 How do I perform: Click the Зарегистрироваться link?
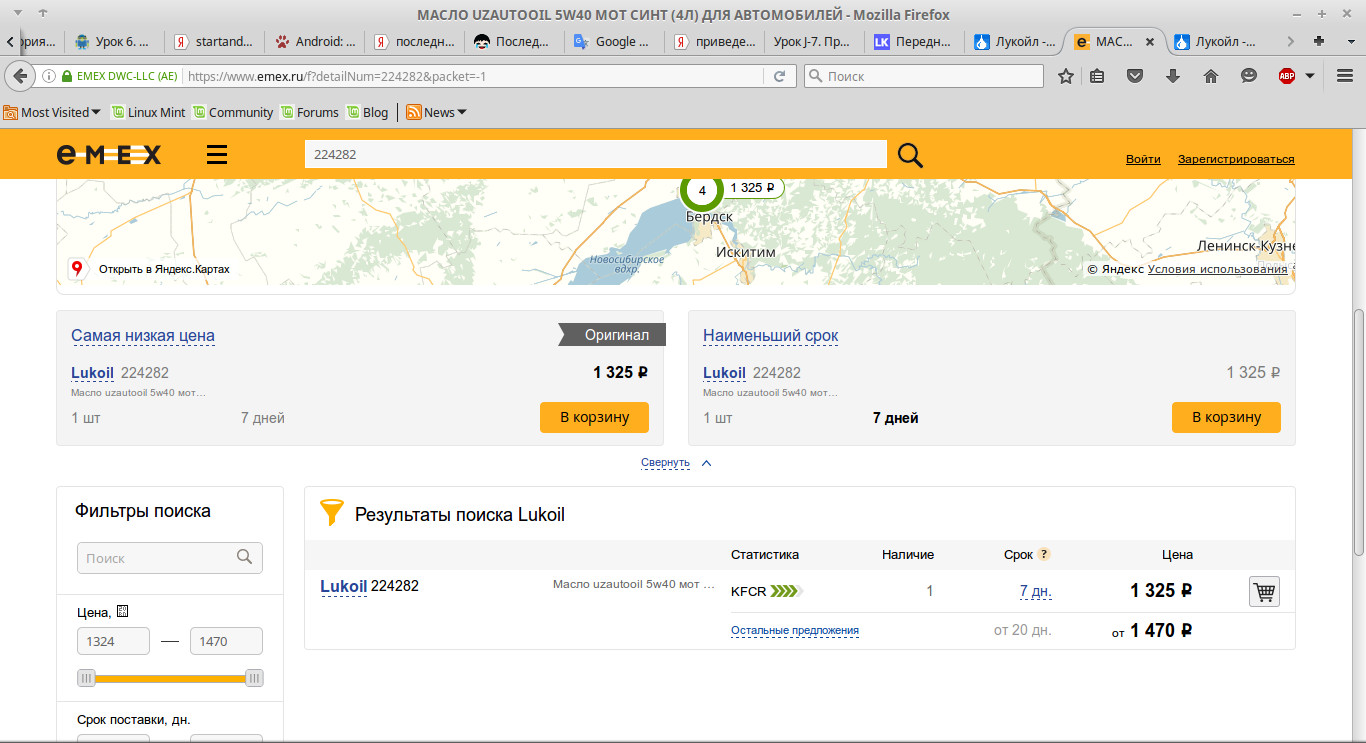[x=1236, y=159]
